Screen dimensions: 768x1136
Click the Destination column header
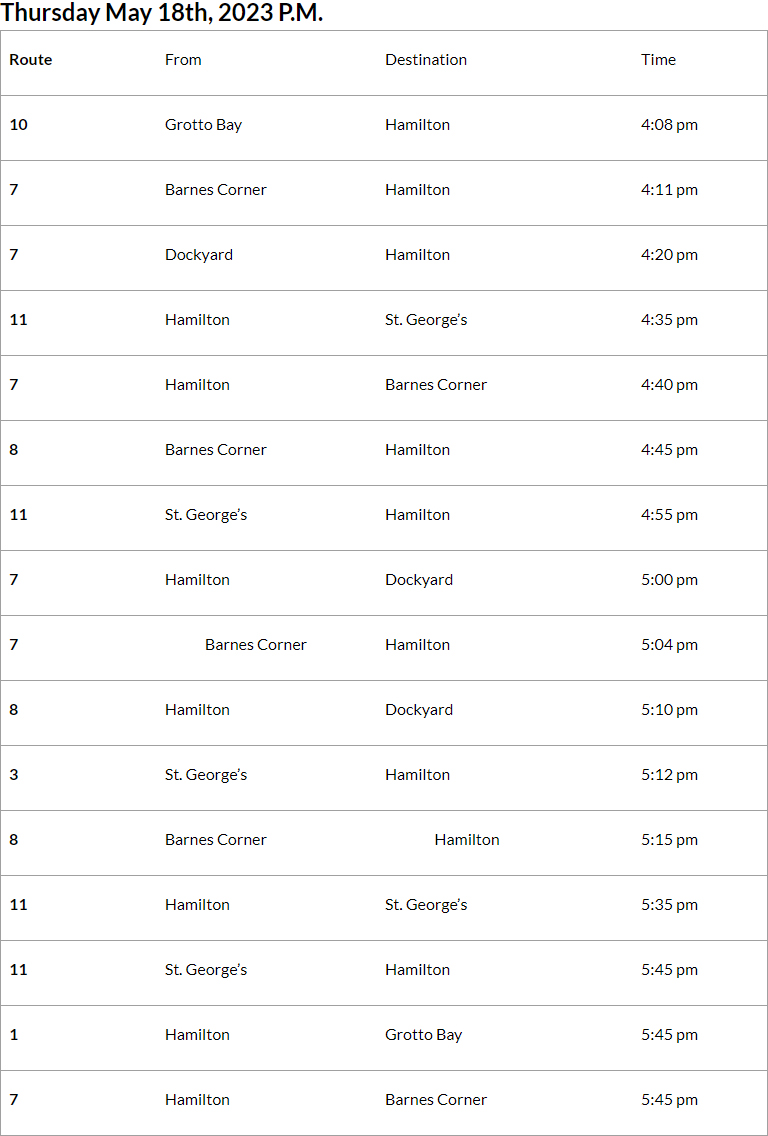426,60
